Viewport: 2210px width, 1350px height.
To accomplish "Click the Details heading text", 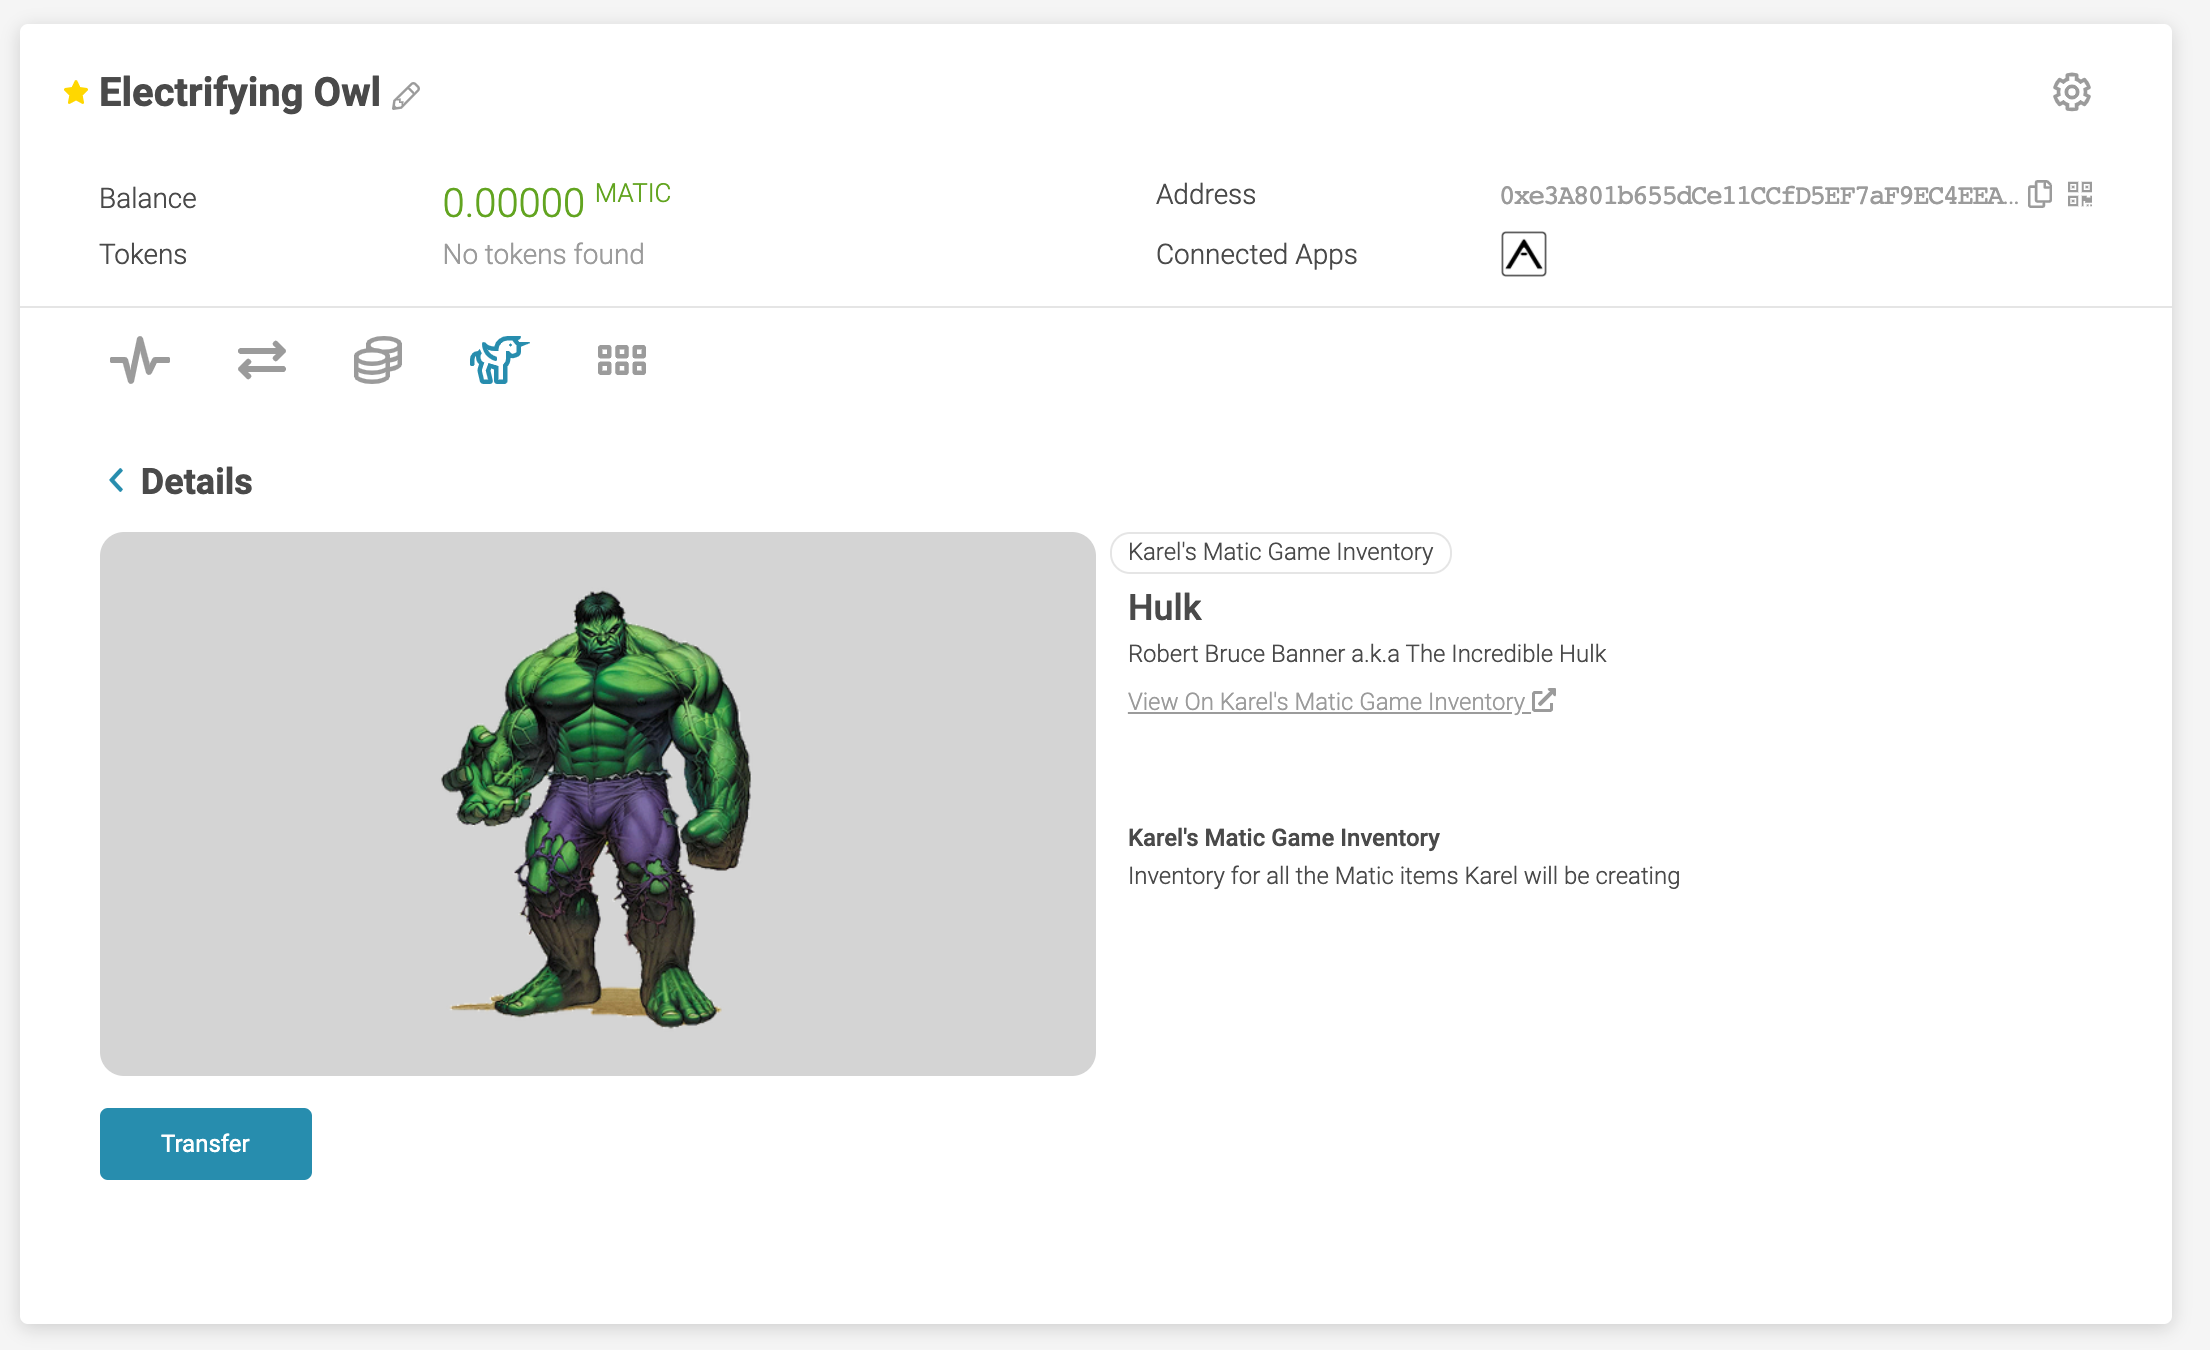I will click(196, 482).
